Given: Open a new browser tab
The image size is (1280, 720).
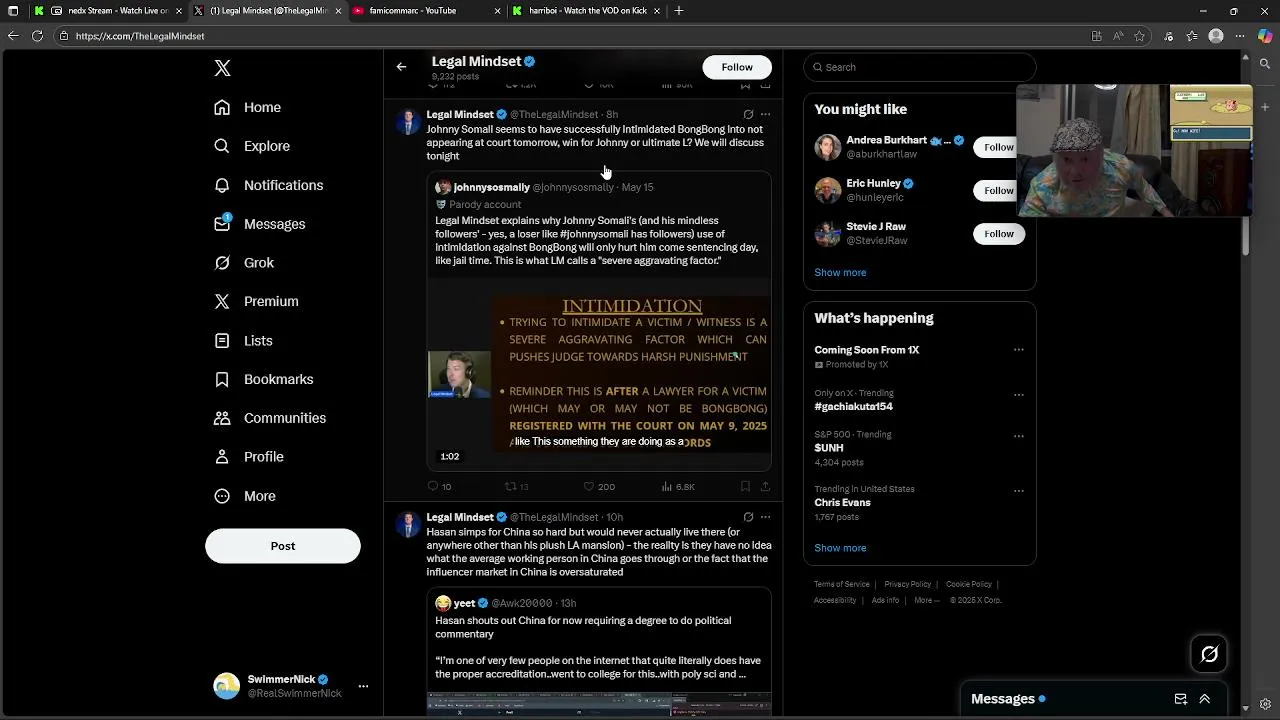Looking at the screenshot, I should point(678,11).
